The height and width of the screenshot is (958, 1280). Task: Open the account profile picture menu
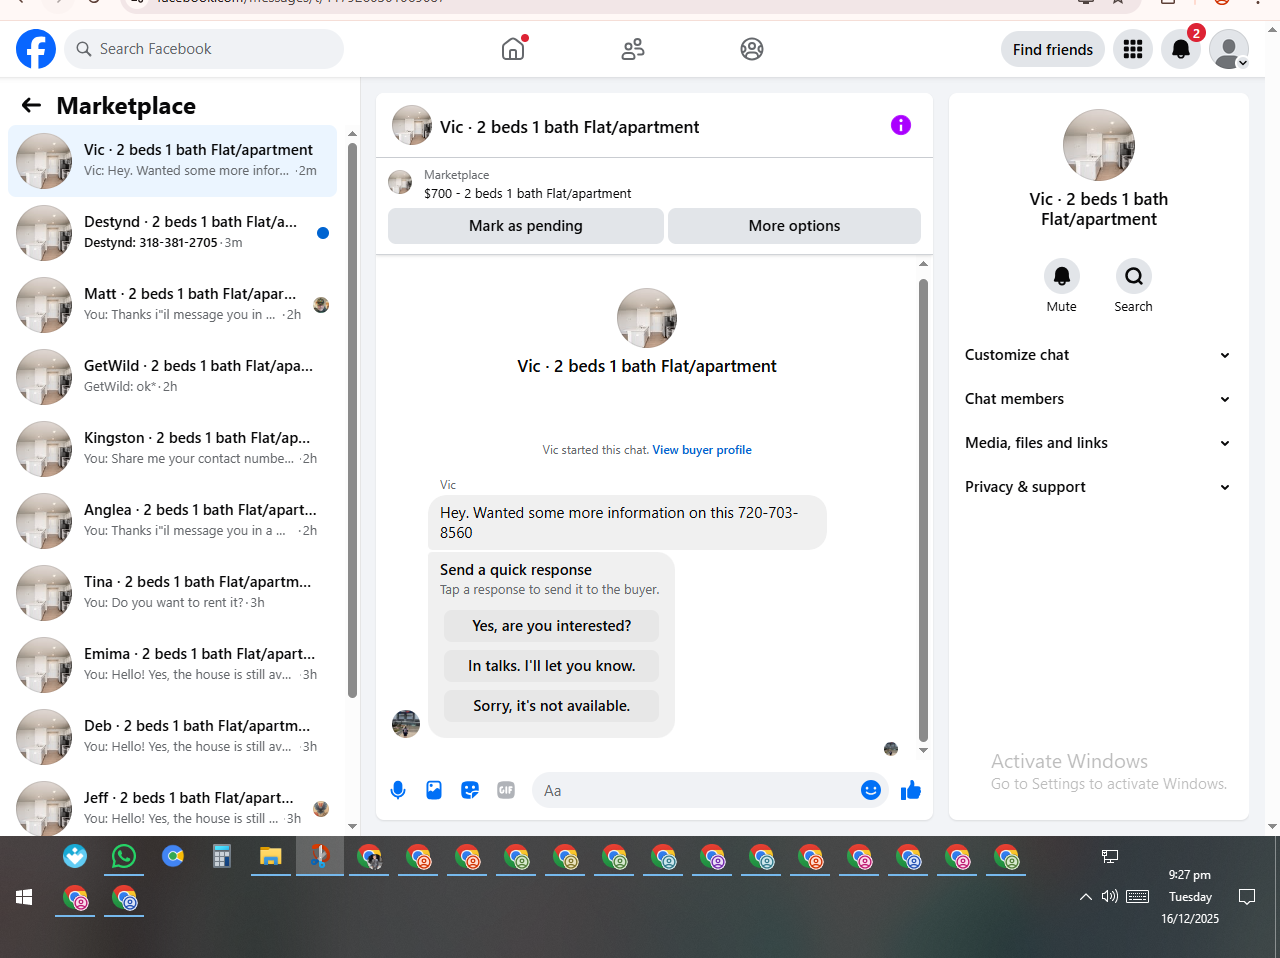(x=1229, y=49)
